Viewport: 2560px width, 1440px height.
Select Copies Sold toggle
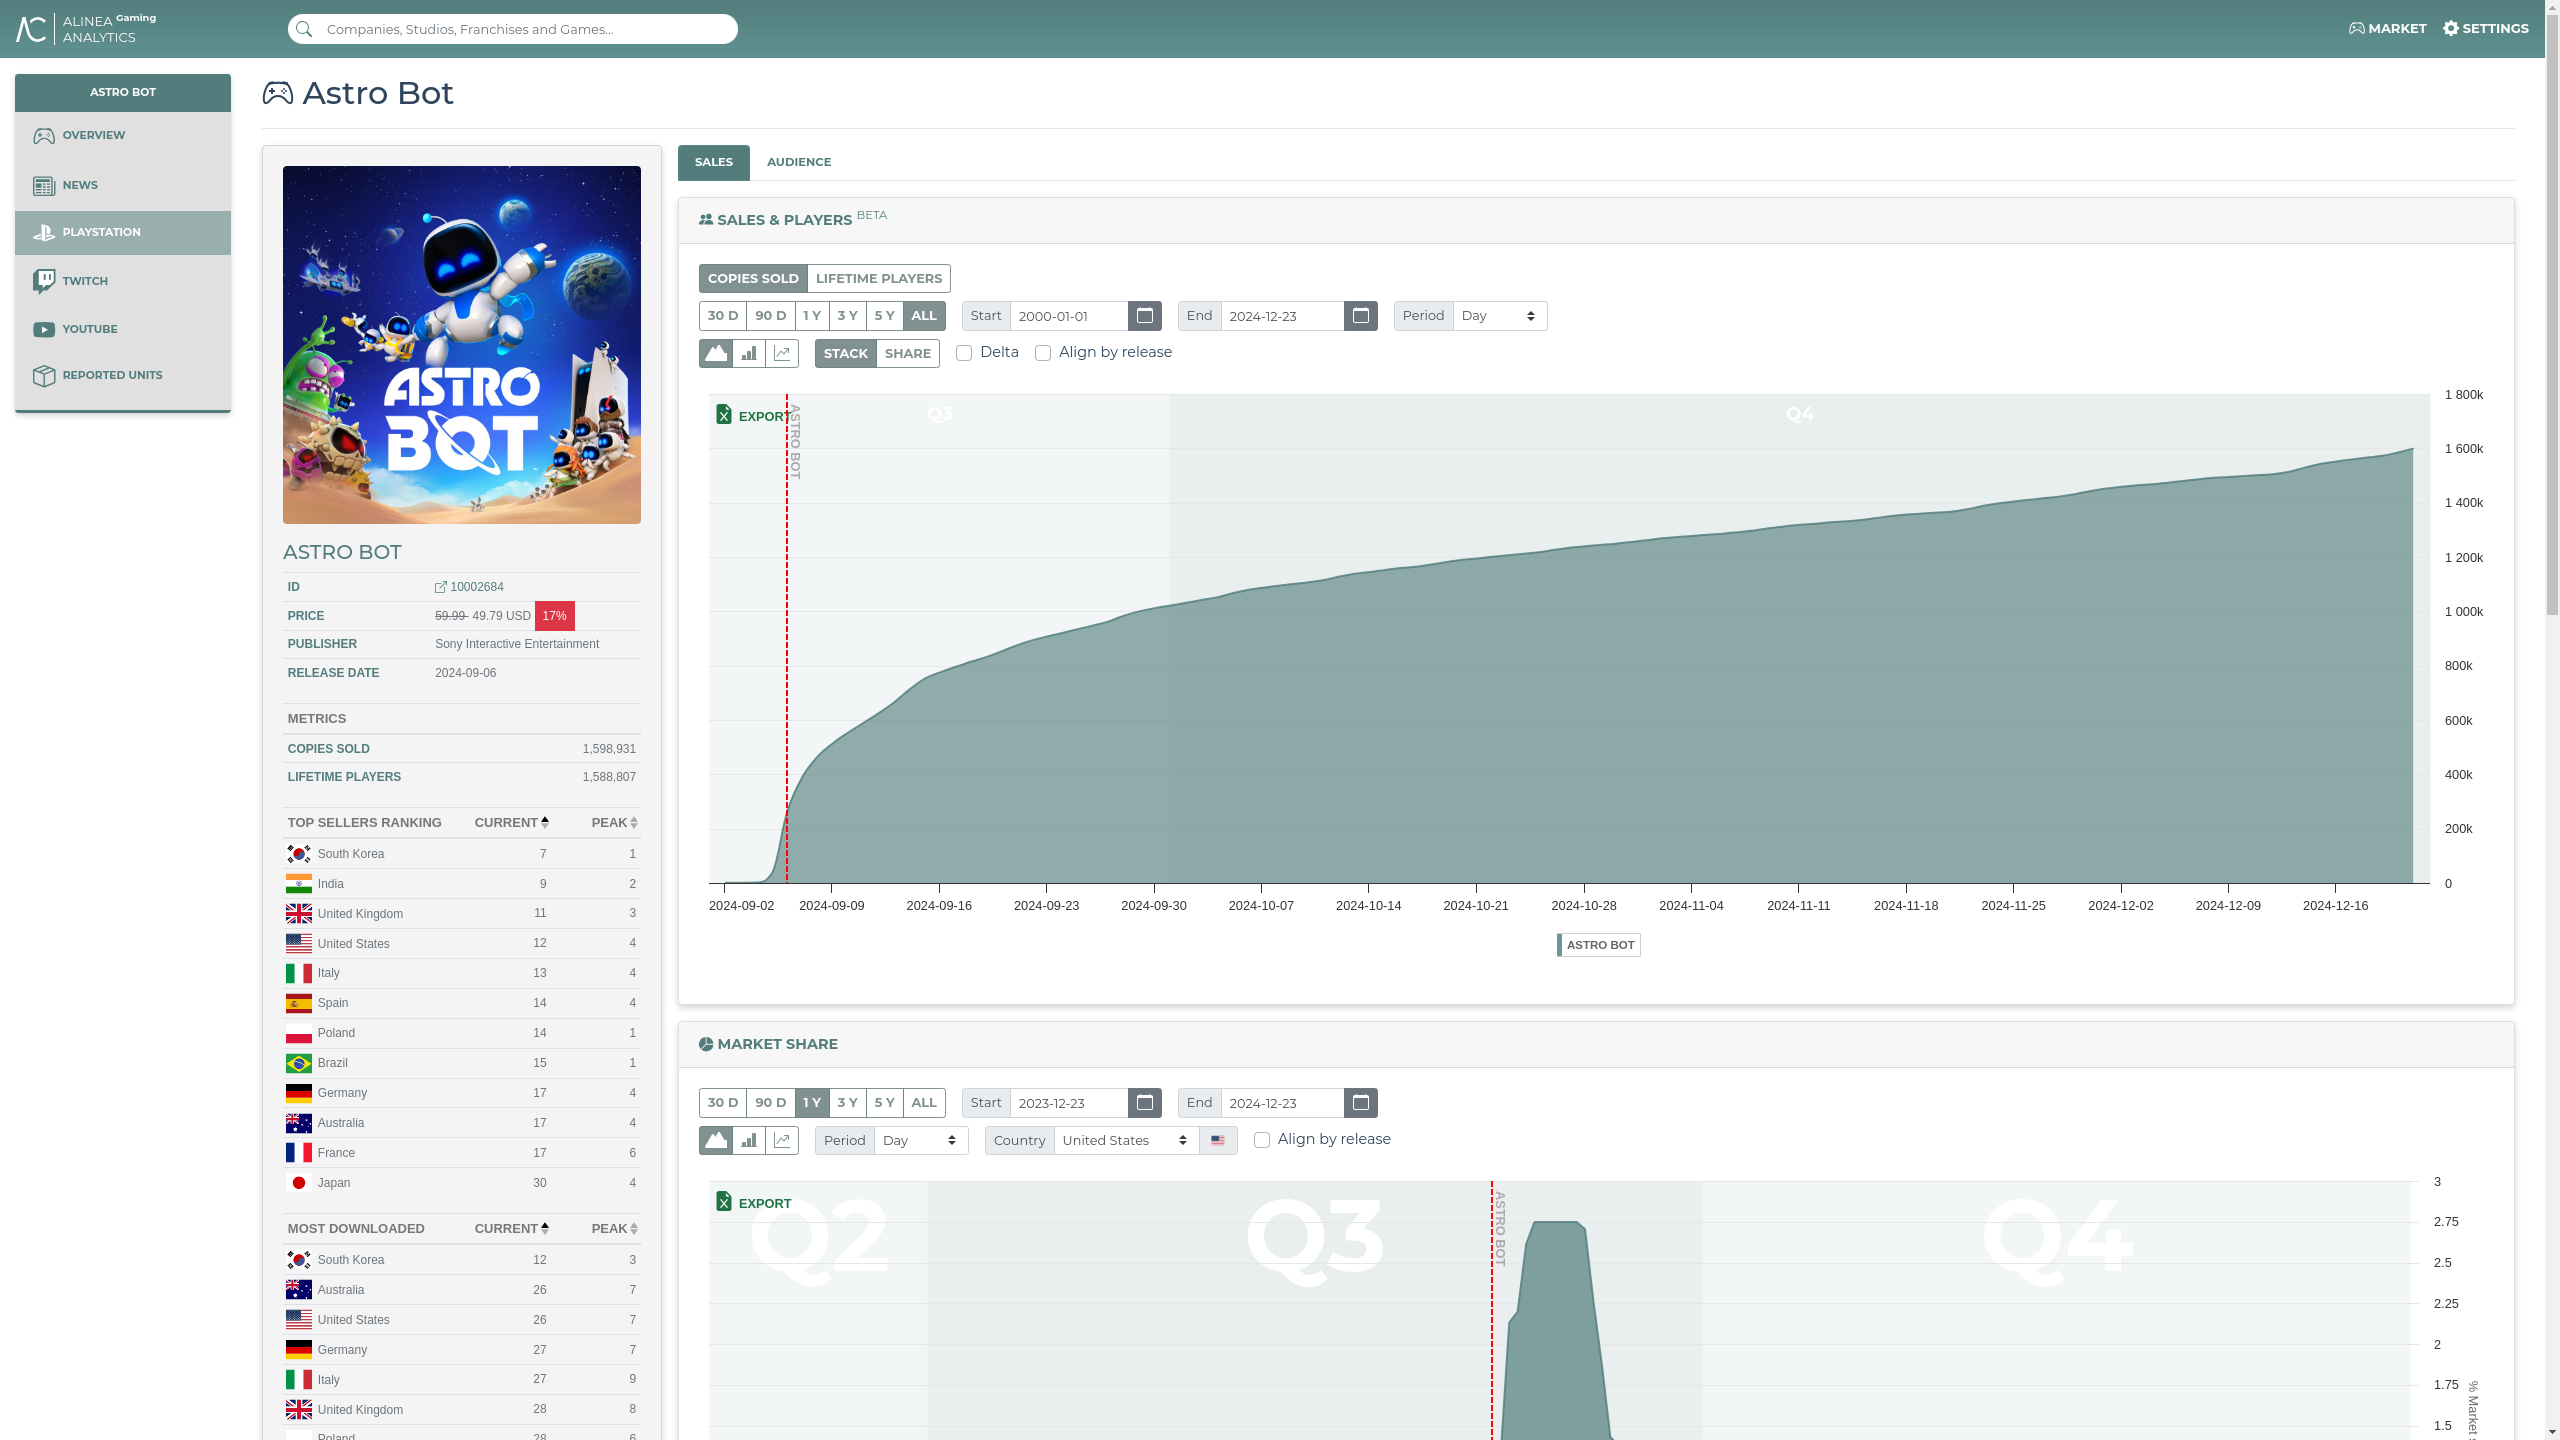(753, 278)
